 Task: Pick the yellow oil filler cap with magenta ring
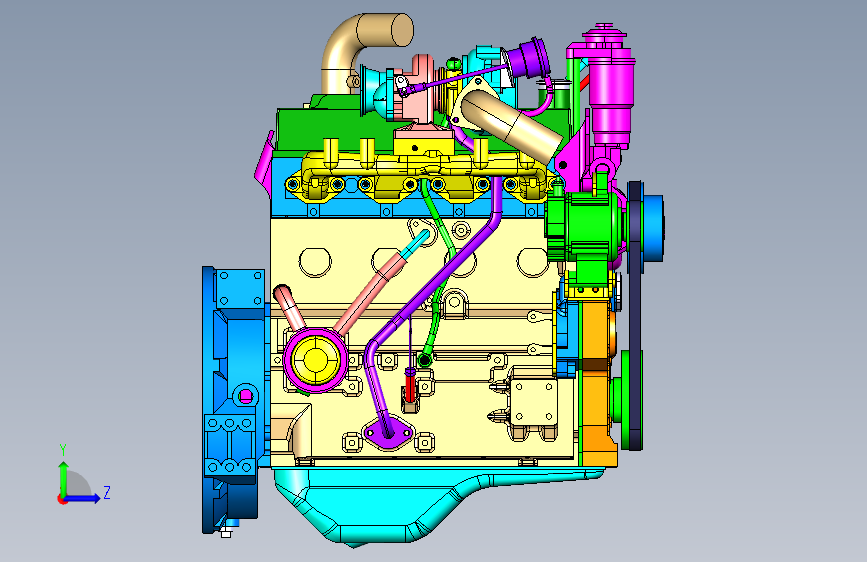[316, 360]
